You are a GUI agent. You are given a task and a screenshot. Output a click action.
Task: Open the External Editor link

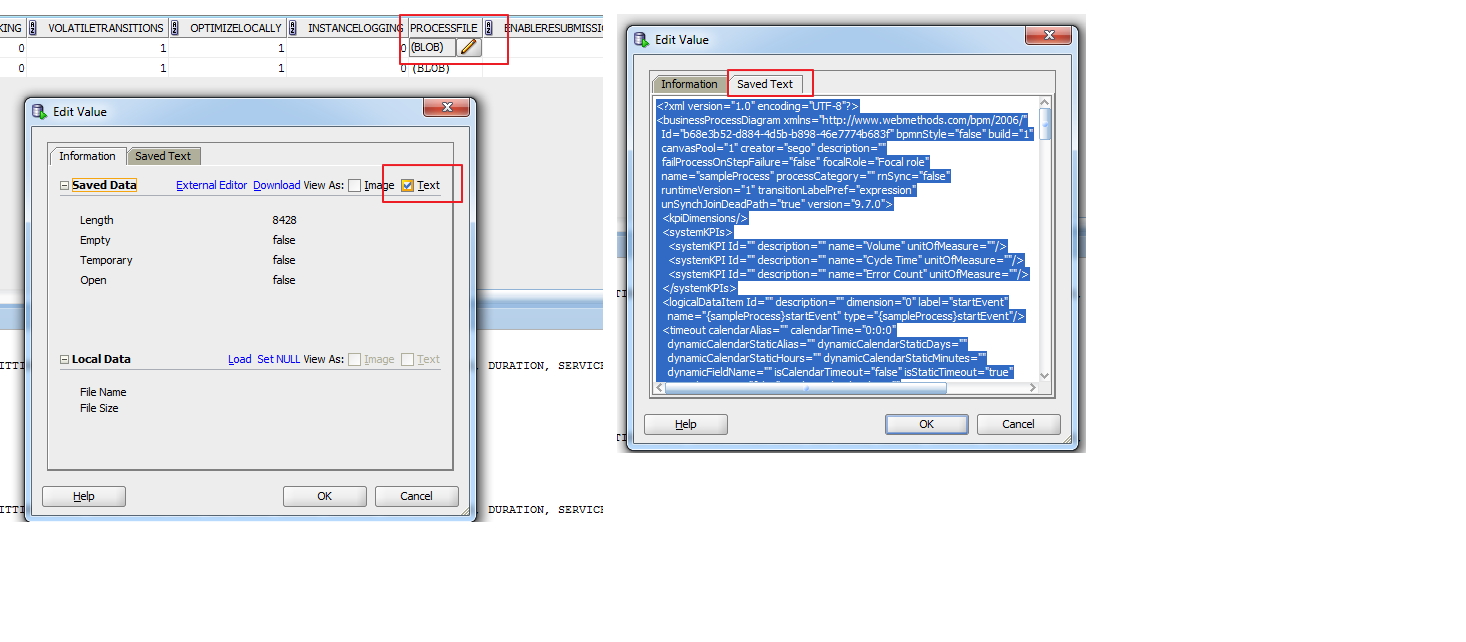pos(212,185)
